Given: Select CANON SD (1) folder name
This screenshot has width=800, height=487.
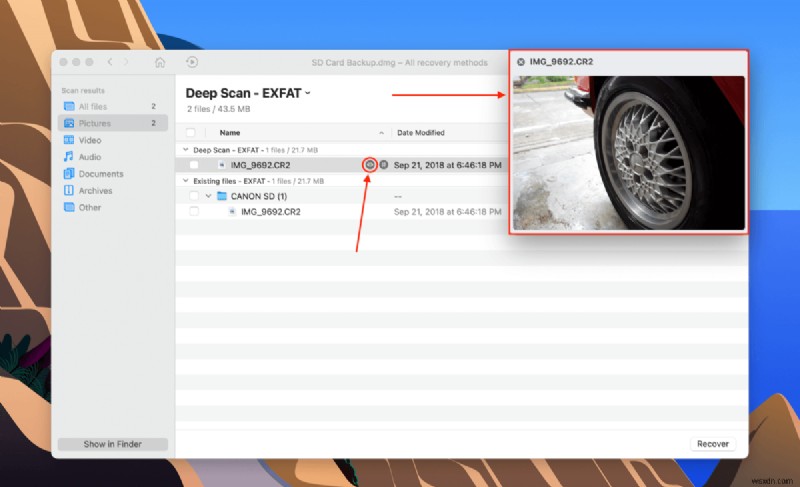Looking at the screenshot, I should tap(259, 196).
